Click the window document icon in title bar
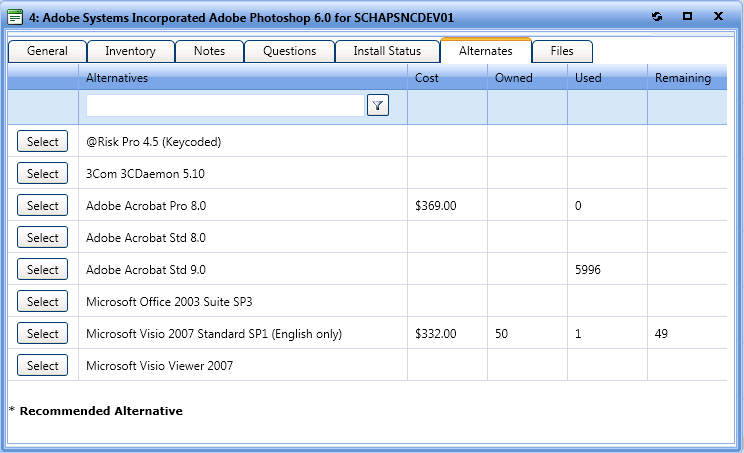Screen dimensions: 744x453 coord(15,18)
